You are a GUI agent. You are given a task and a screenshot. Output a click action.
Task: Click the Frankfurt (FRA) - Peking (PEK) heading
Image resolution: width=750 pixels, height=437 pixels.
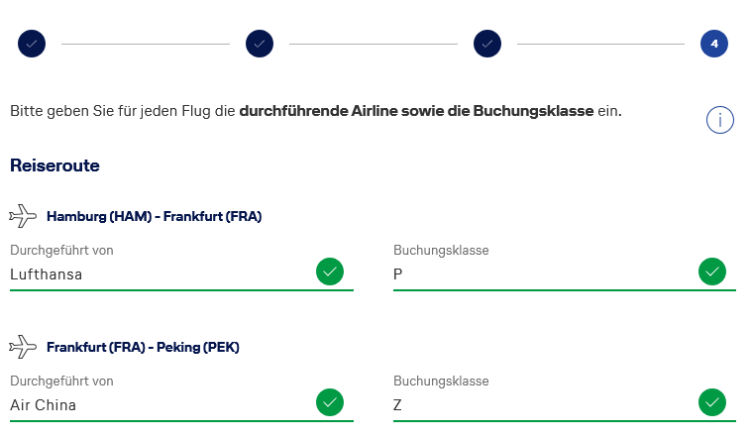pos(143,347)
